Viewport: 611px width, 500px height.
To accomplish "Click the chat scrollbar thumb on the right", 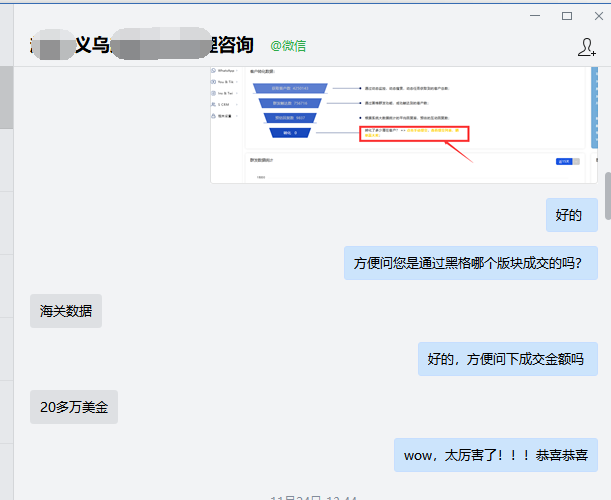I will (606, 190).
